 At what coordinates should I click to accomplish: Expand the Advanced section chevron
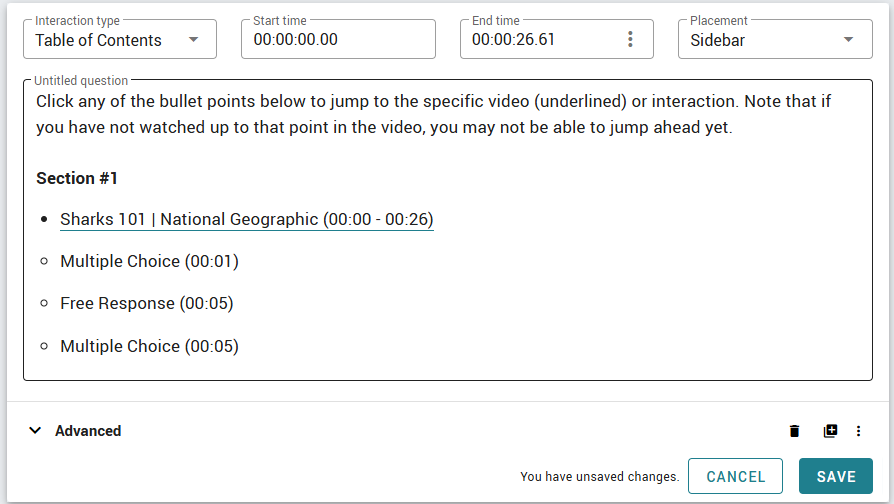35,431
